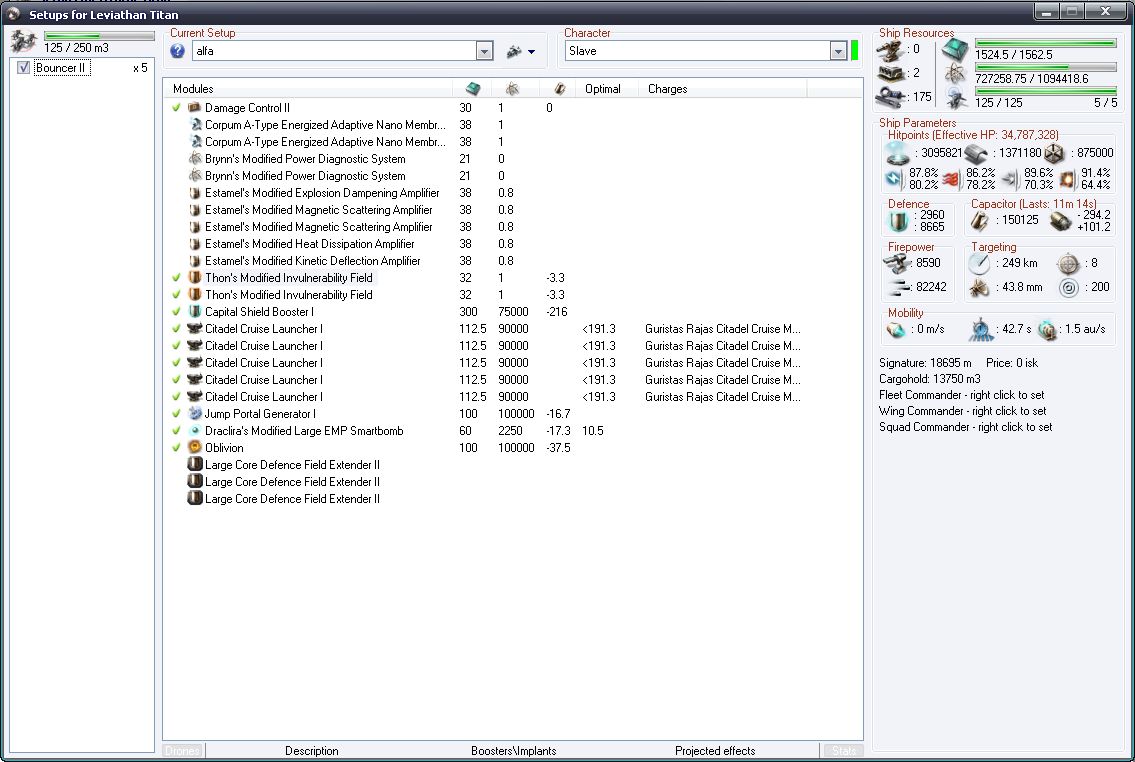Click the sensor strength icon showing 200
Image resolution: width=1135 pixels, height=762 pixels.
click(1068, 287)
